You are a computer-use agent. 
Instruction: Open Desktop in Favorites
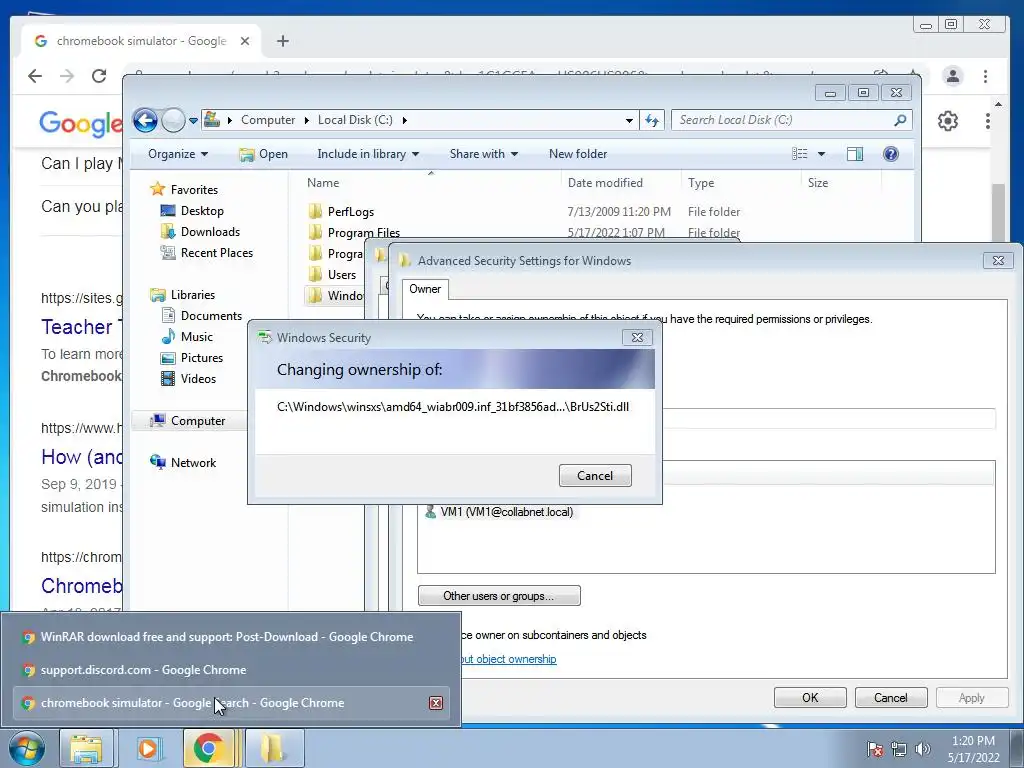[202, 211]
